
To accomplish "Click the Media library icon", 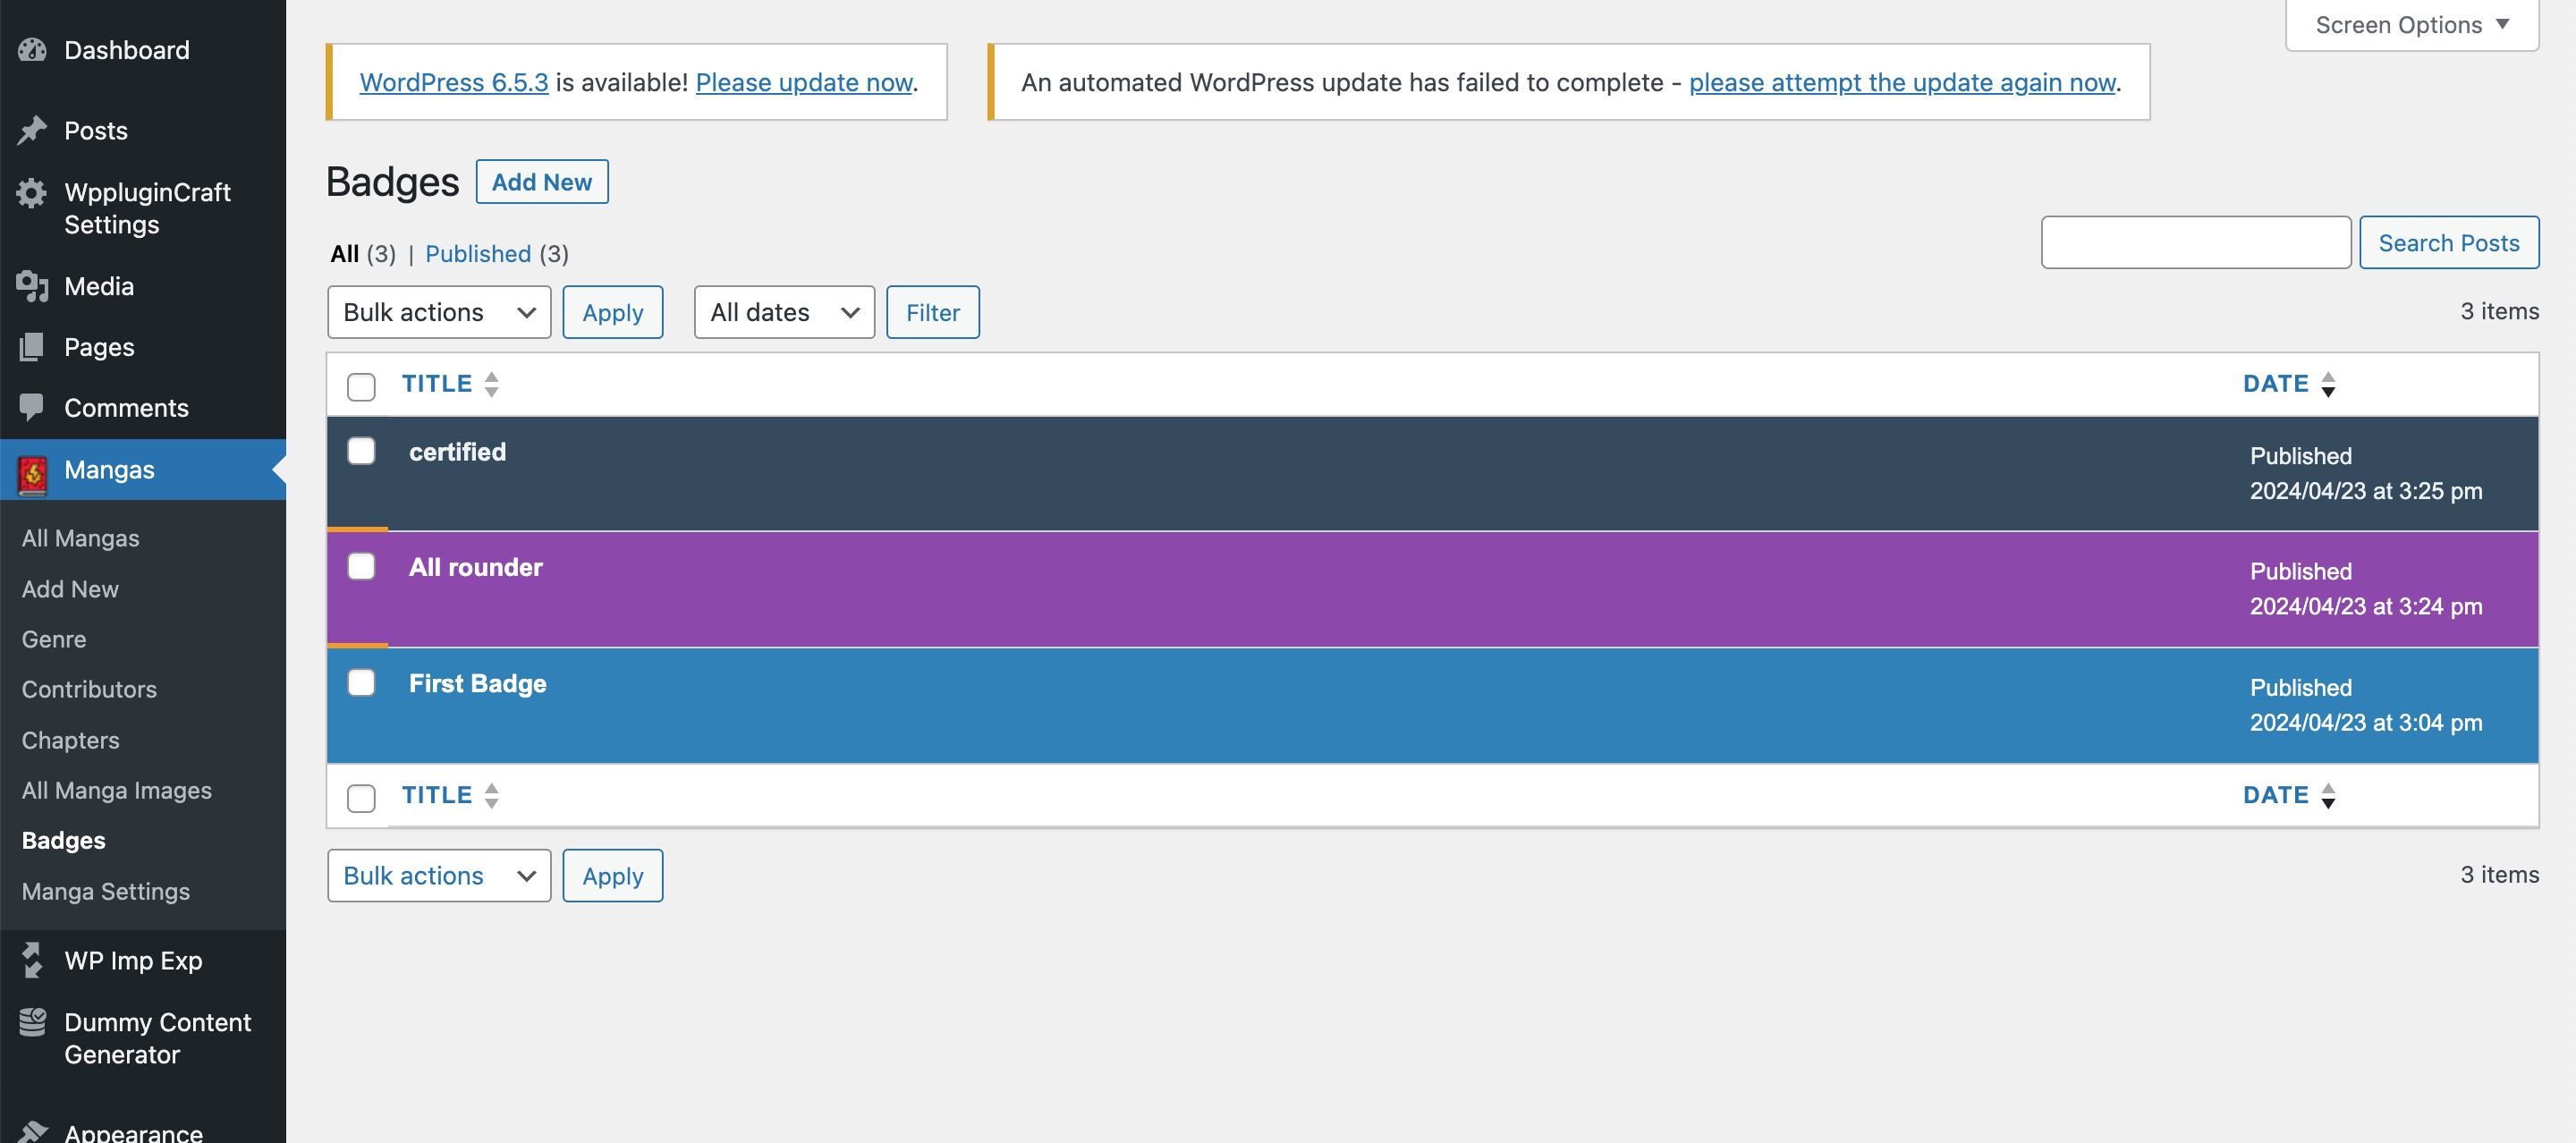I will [32, 286].
